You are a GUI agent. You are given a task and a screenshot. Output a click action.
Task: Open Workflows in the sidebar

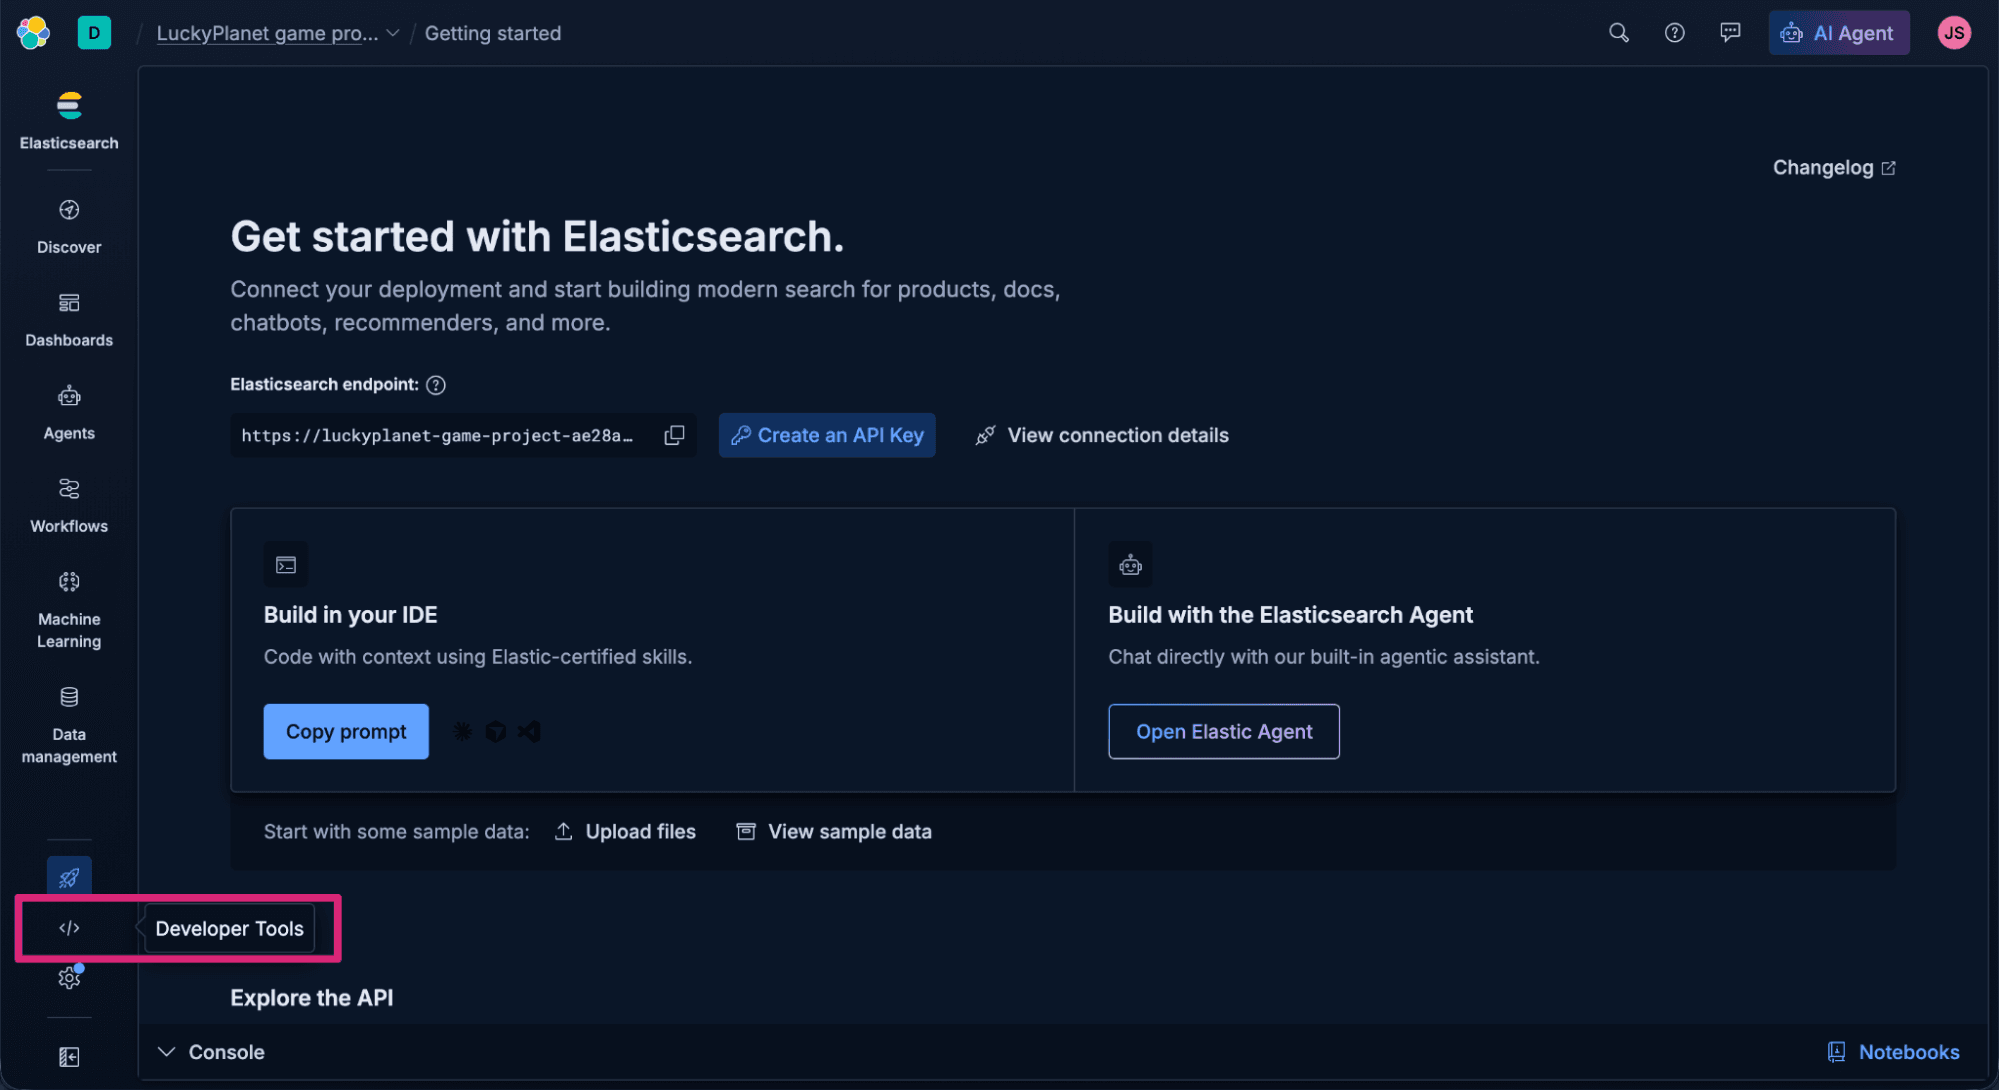tap(69, 506)
